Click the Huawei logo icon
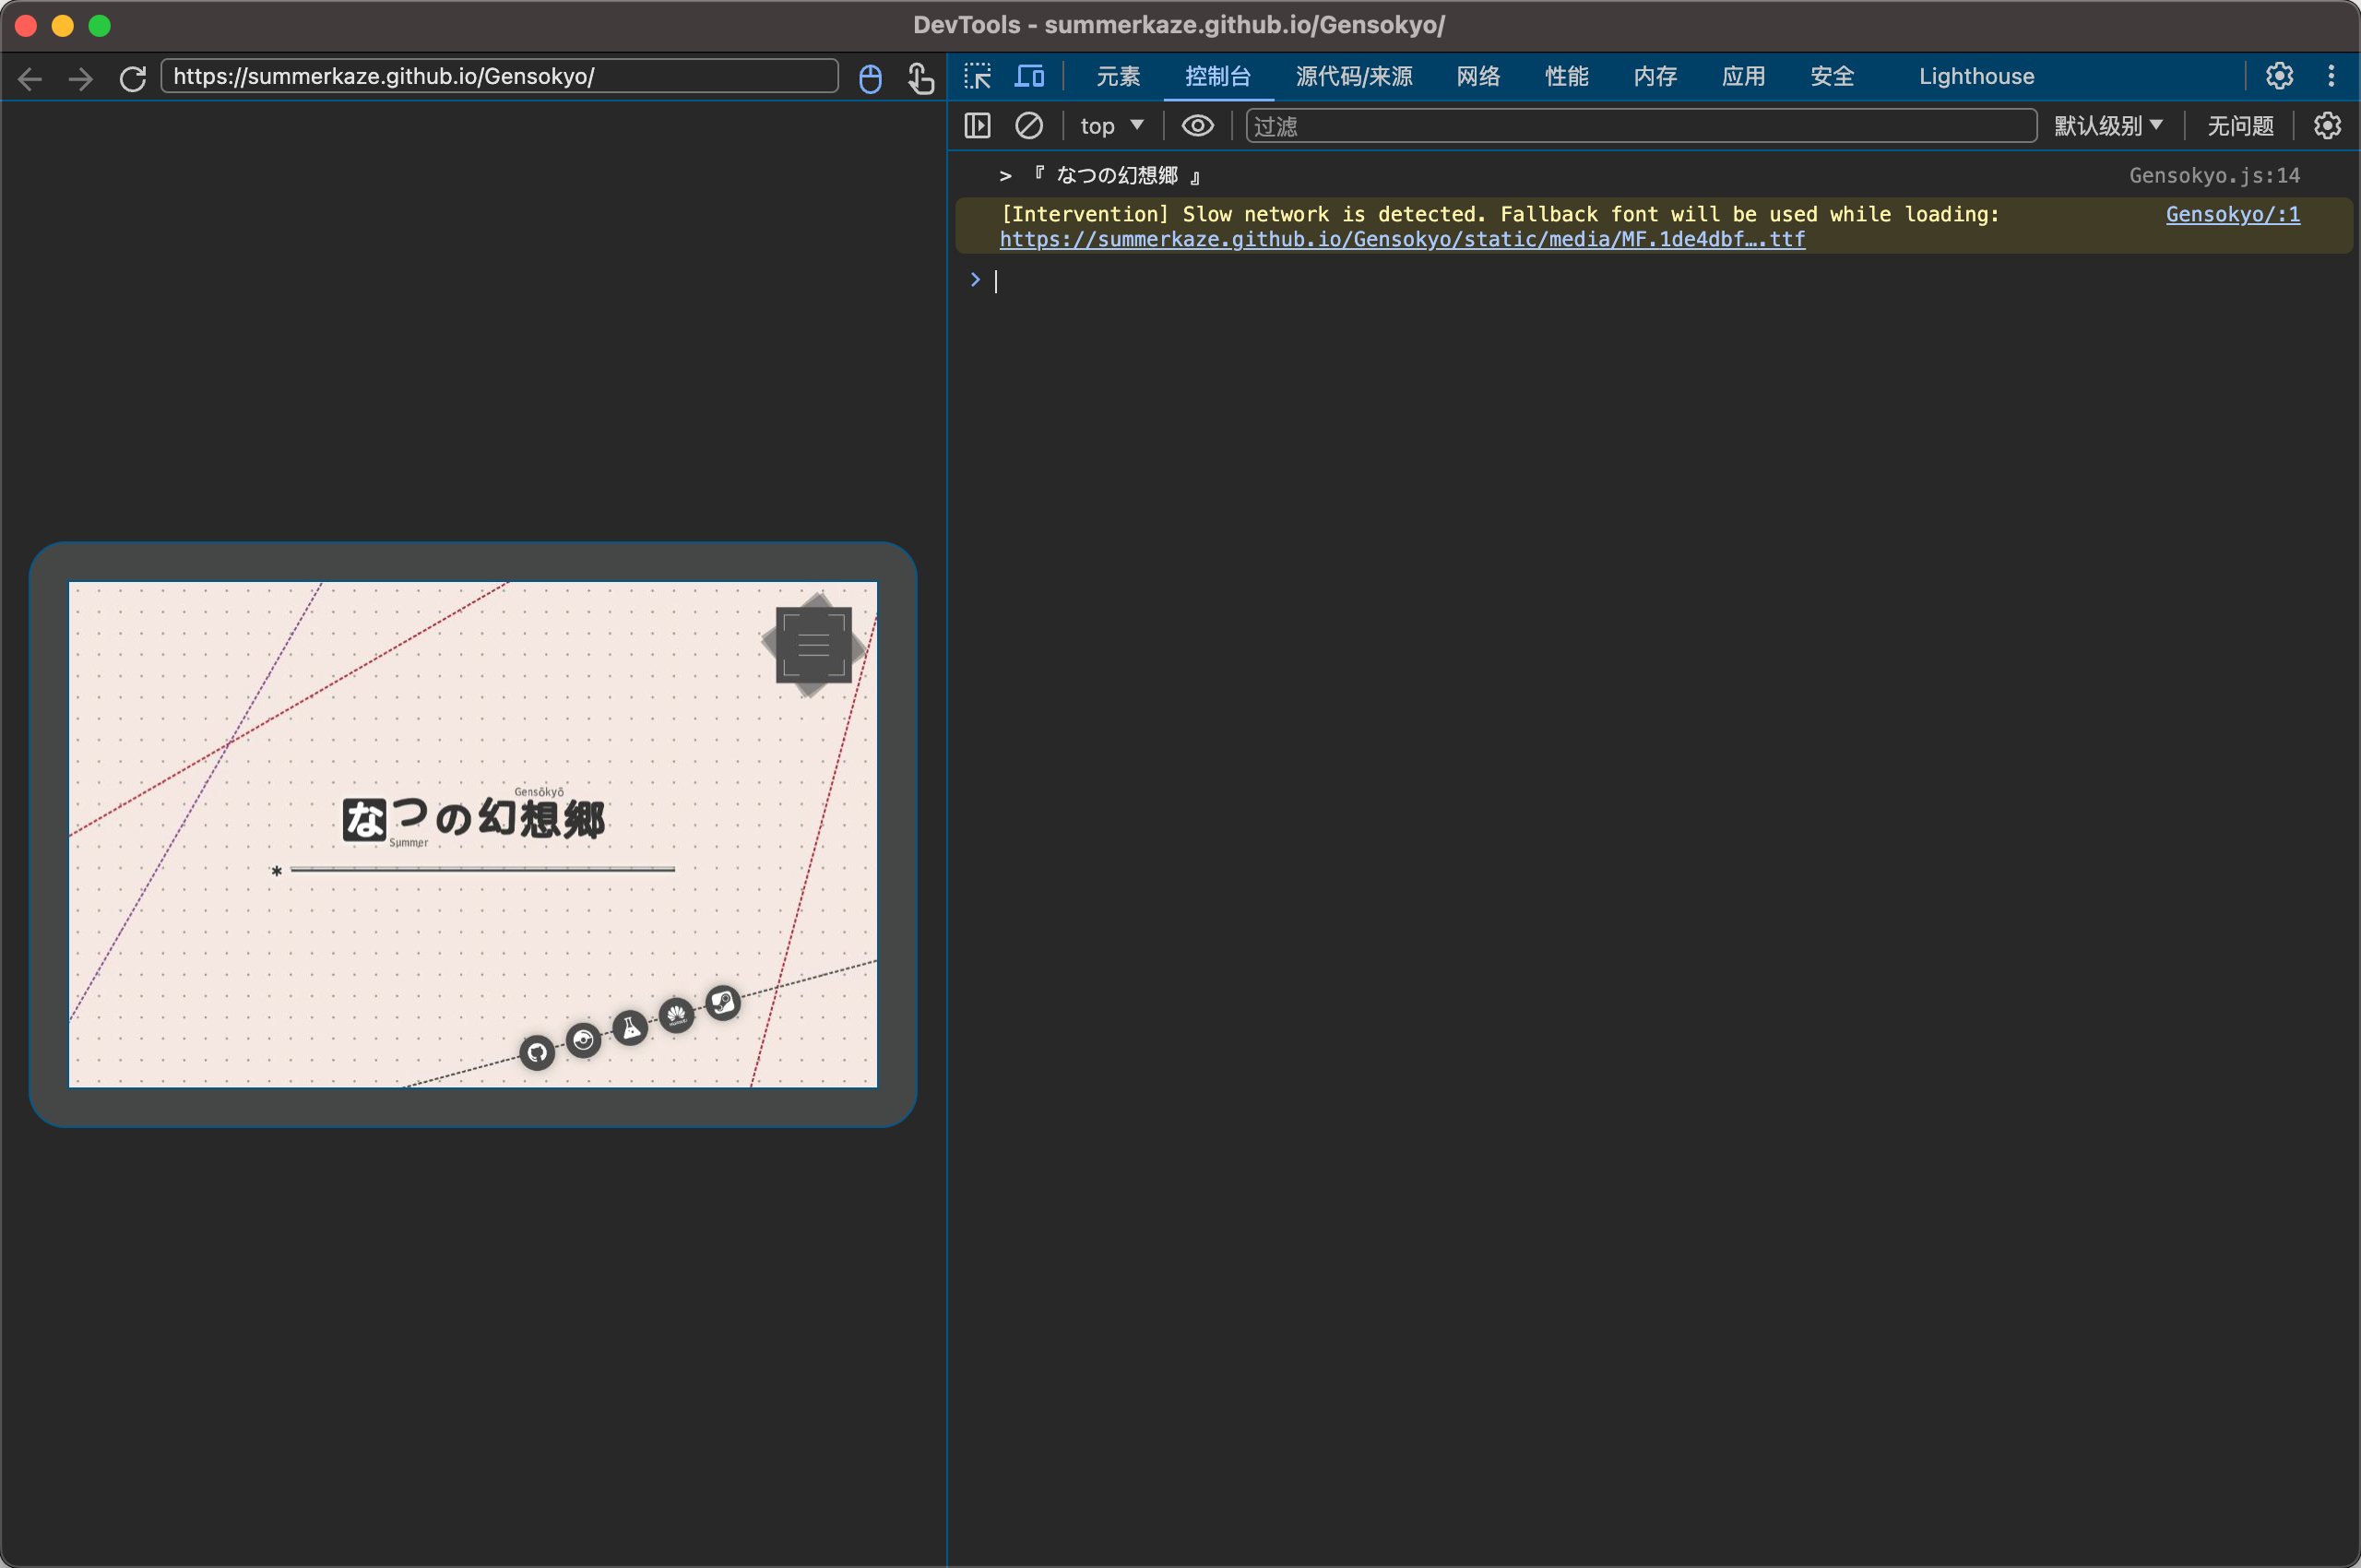The image size is (2361, 1568). point(677,1016)
